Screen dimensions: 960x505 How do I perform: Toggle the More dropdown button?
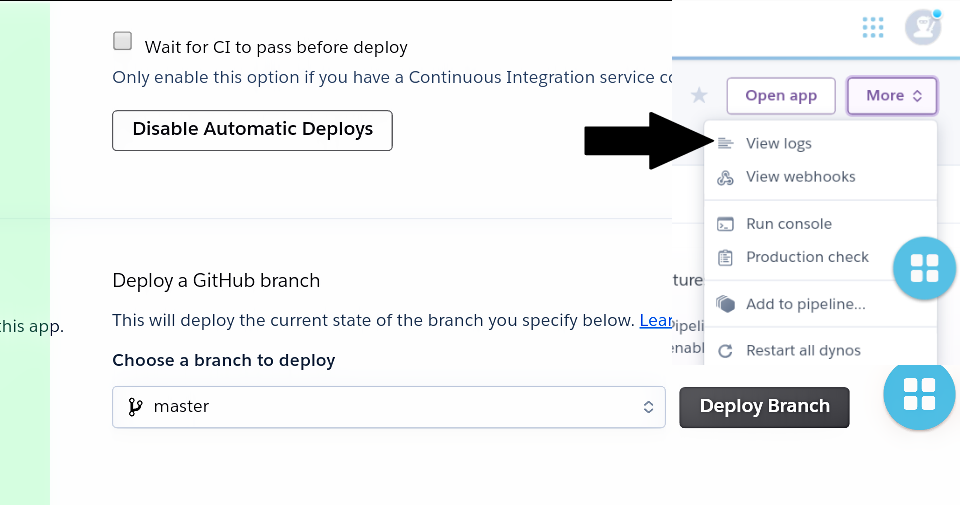point(892,95)
